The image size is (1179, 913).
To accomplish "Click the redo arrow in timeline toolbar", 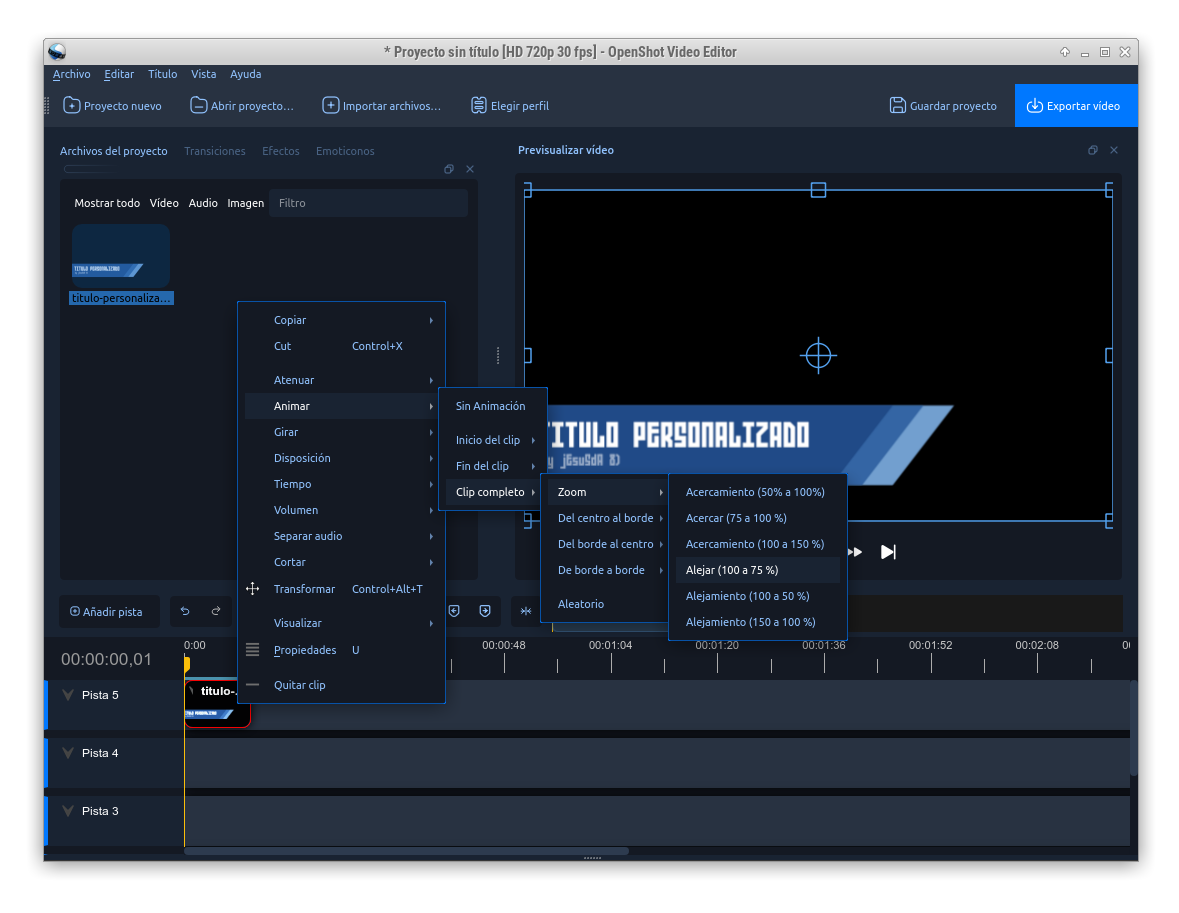I will point(216,611).
